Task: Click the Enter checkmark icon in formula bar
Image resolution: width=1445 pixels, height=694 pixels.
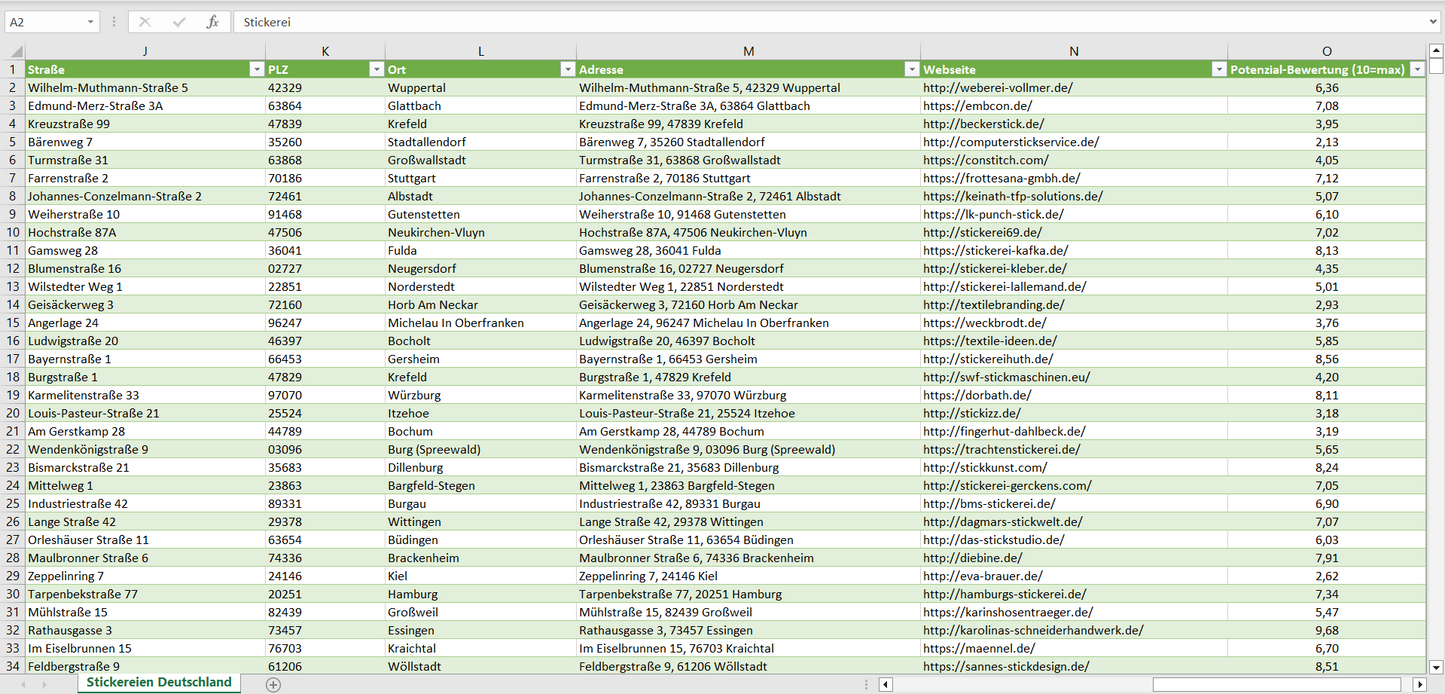Action: pyautogui.click(x=179, y=22)
